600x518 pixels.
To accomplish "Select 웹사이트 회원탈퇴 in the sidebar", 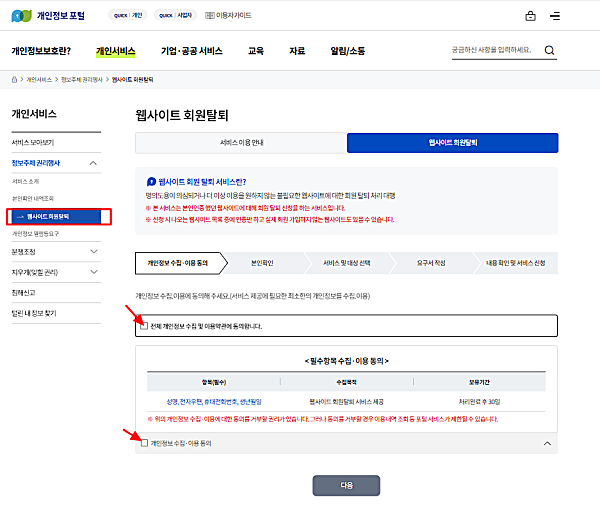I will click(56, 217).
